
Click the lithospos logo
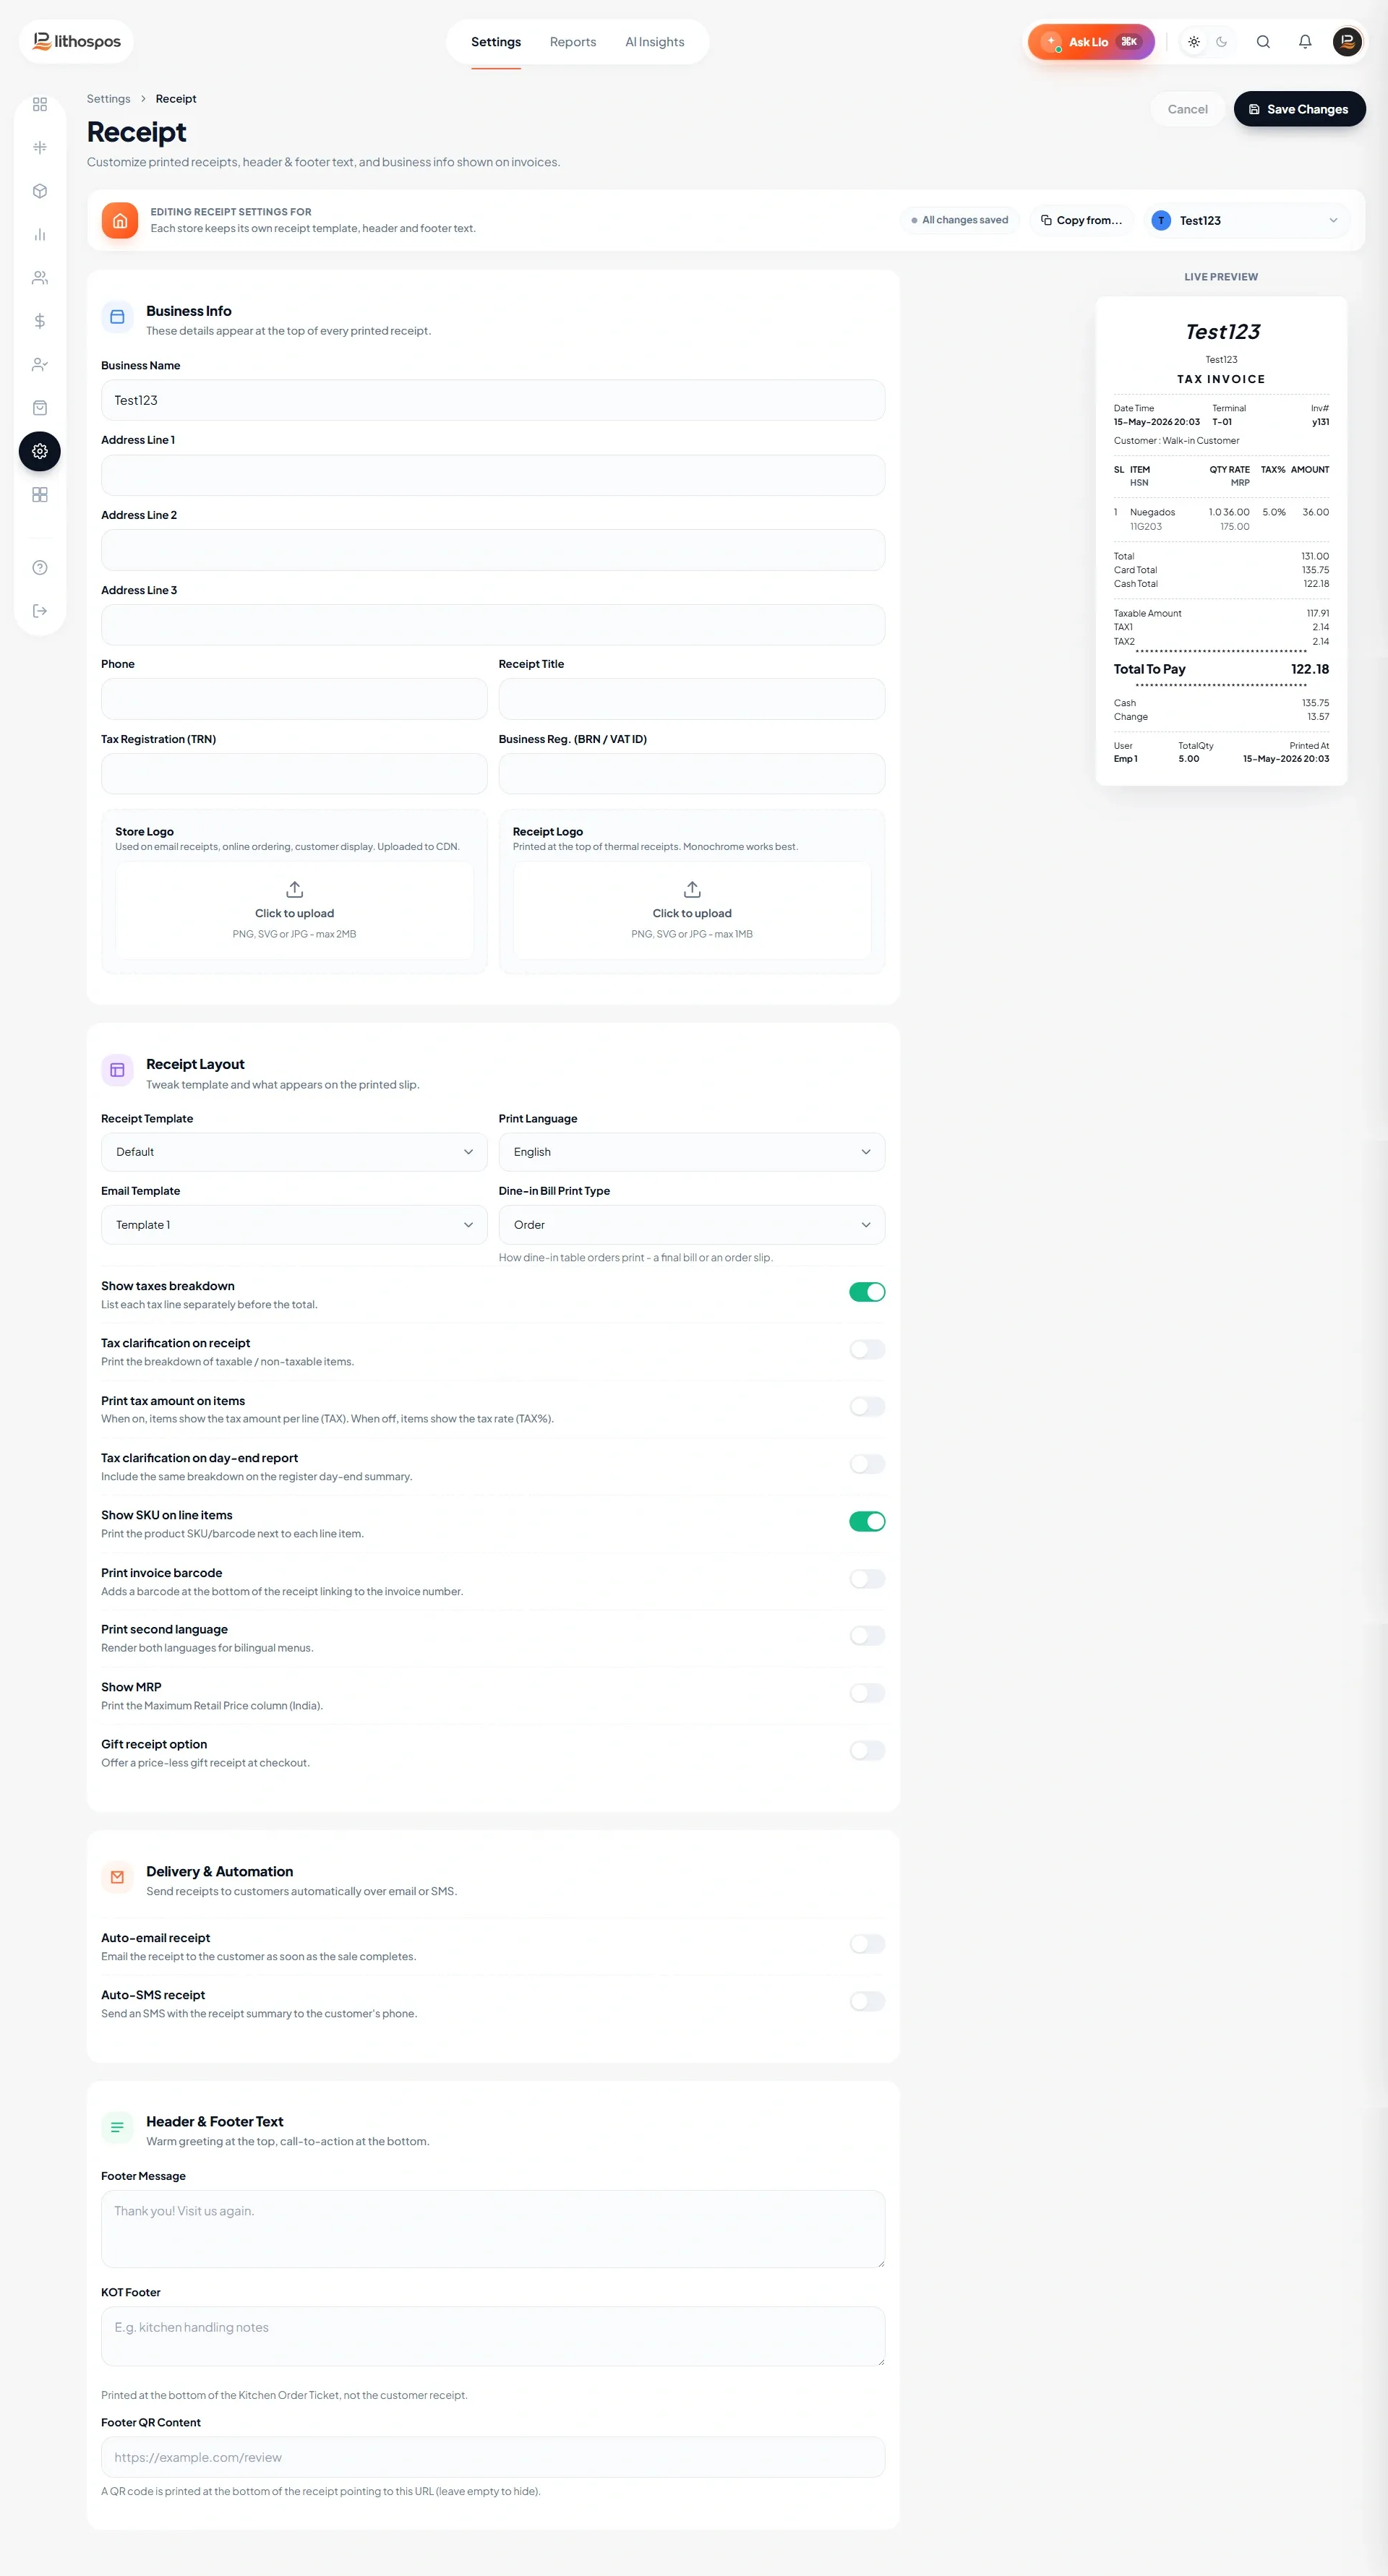[x=77, y=41]
